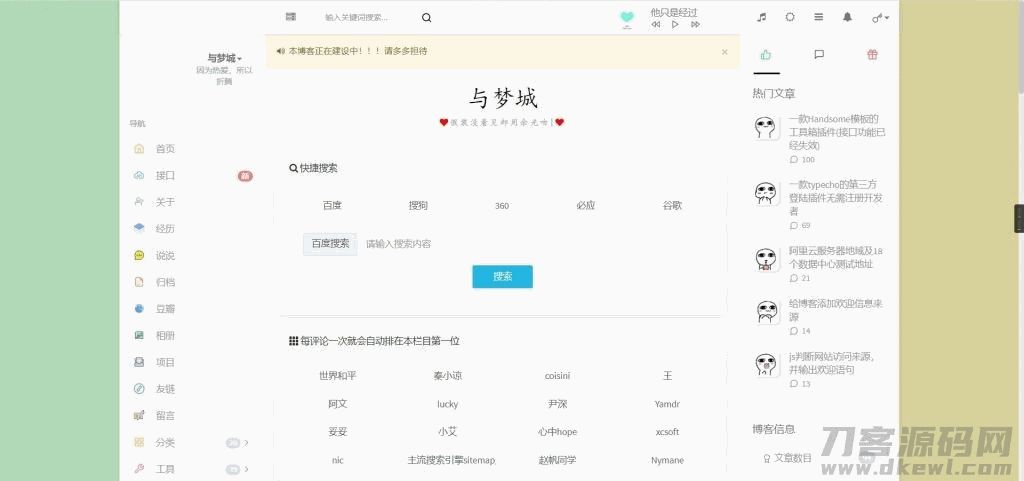The height and width of the screenshot is (481, 1024).
Task: Expand the 分类 category submenu
Action: tap(246, 443)
